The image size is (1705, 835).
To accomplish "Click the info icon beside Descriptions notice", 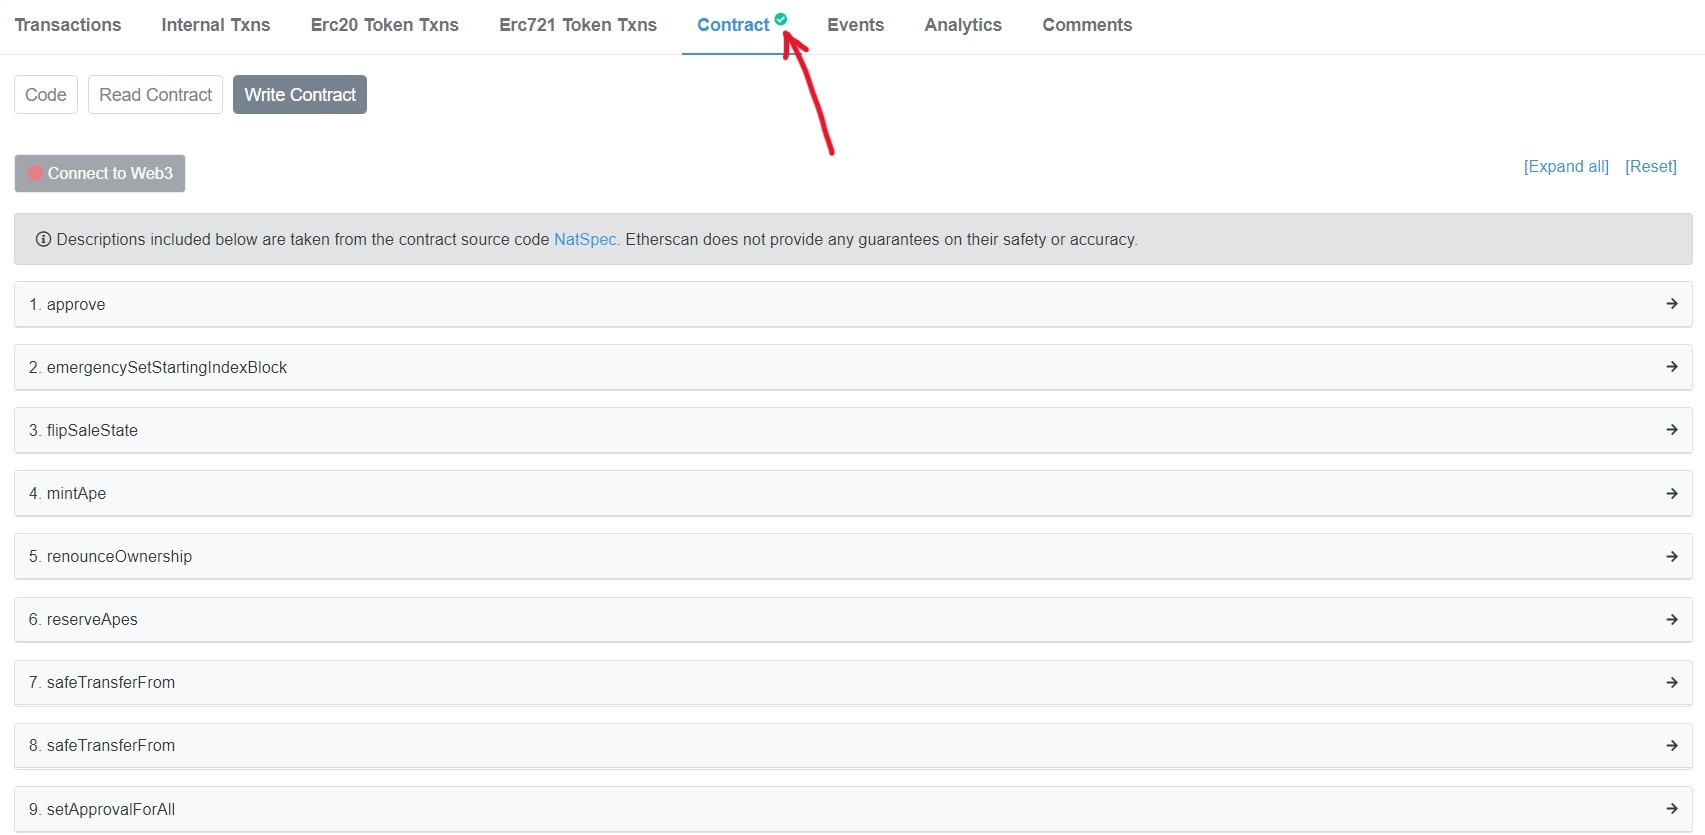I will pyautogui.click(x=43, y=239).
